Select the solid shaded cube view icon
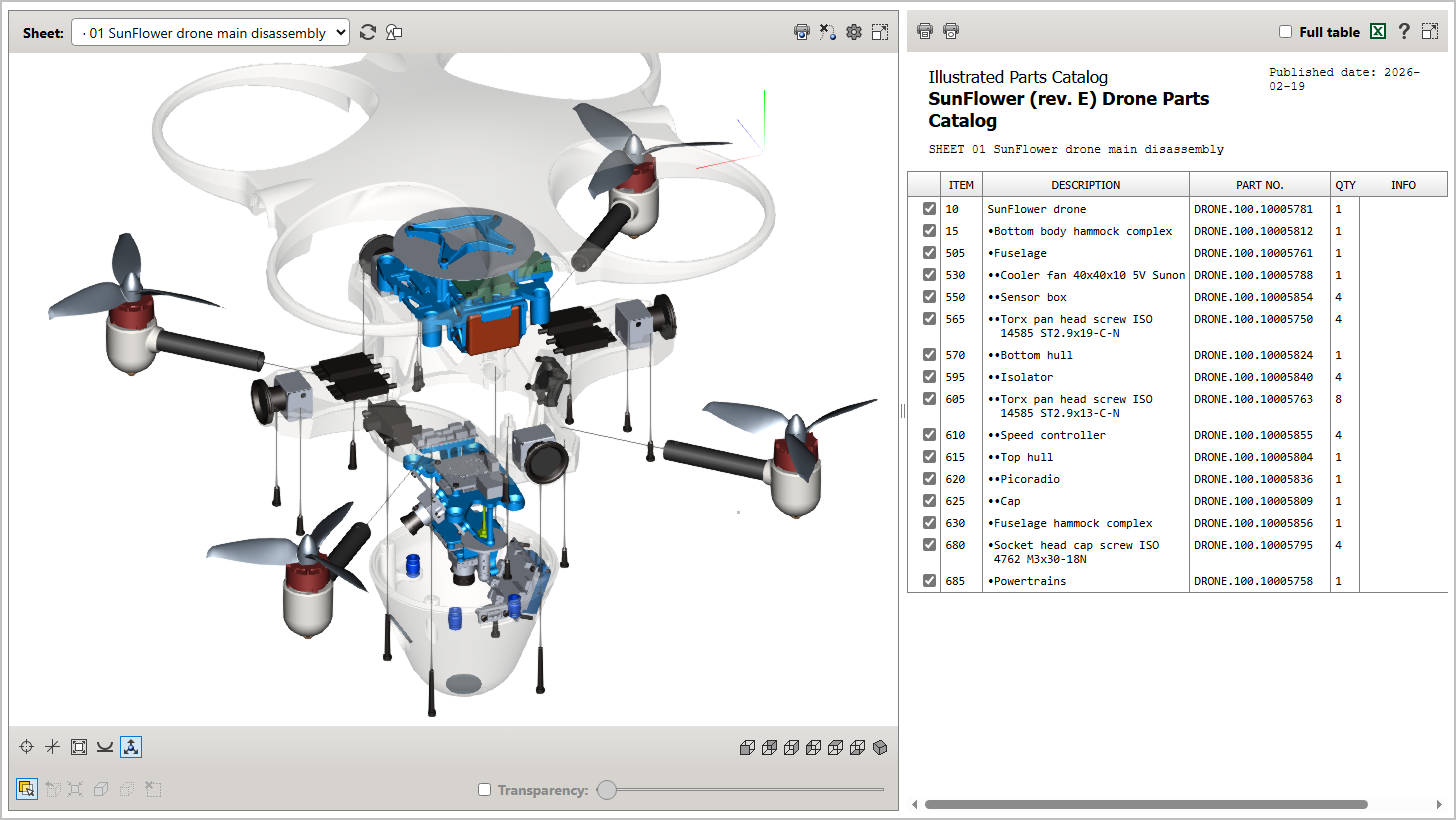This screenshot has height=820, width=1456. [x=880, y=748]
